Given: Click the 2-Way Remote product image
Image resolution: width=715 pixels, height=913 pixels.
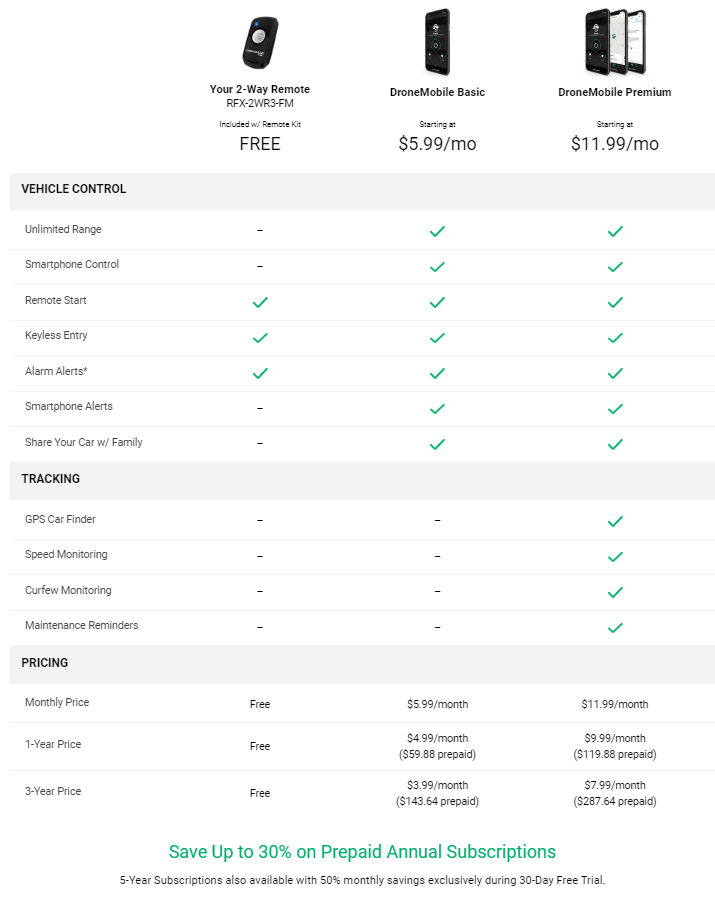Looking at the screenshot, I should 260,43.
